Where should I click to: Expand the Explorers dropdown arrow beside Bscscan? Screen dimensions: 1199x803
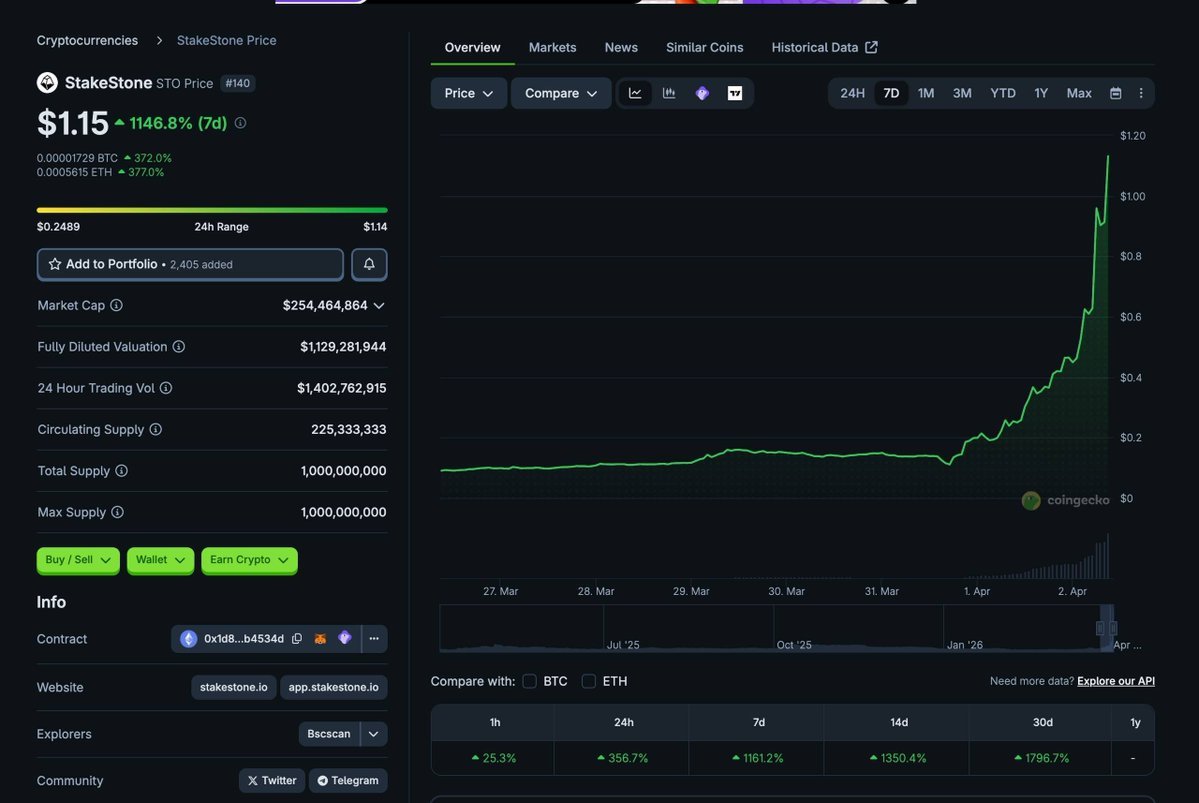pyautogui.click(x=373, y=734)
